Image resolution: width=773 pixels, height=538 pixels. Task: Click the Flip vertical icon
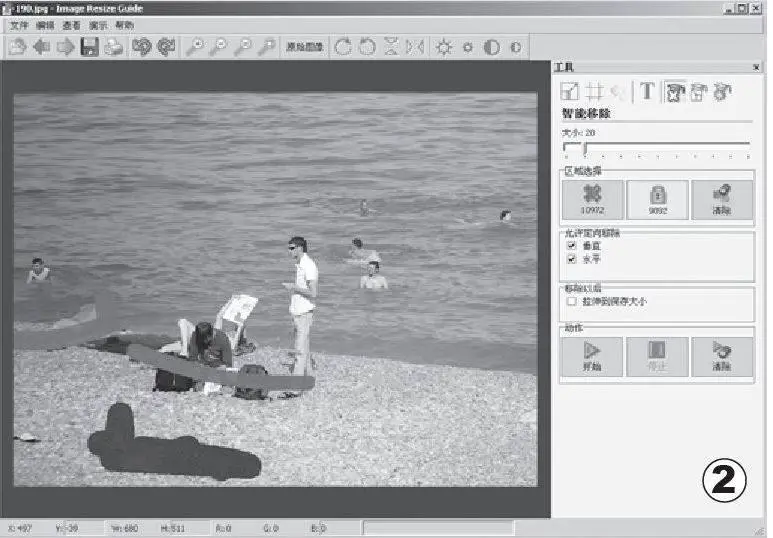pyautogui.click(x=391, y=47)
